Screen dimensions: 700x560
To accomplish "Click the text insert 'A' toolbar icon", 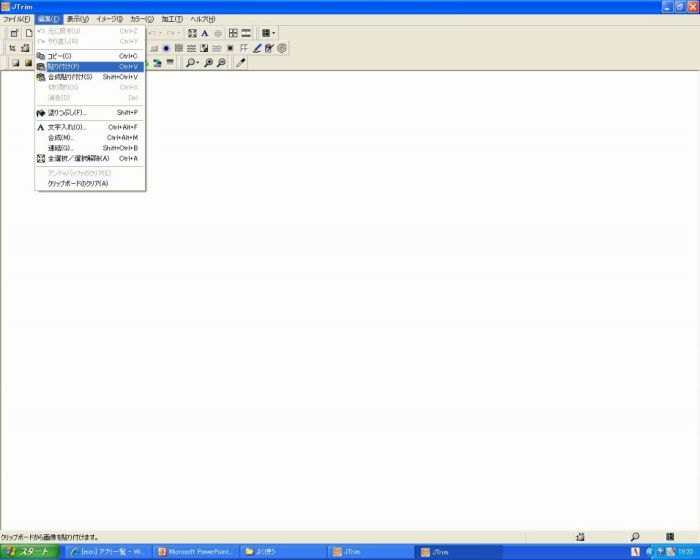I will (x=205, y=33).
